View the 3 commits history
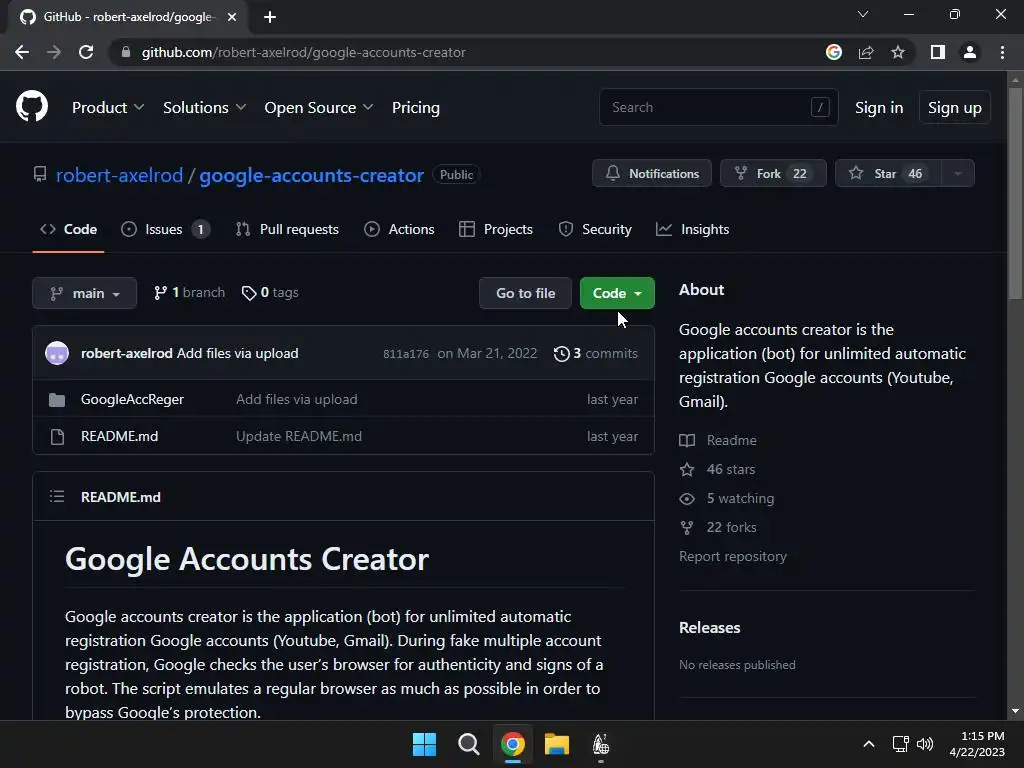Screen dimensions: 1024x768 [596, 353]
